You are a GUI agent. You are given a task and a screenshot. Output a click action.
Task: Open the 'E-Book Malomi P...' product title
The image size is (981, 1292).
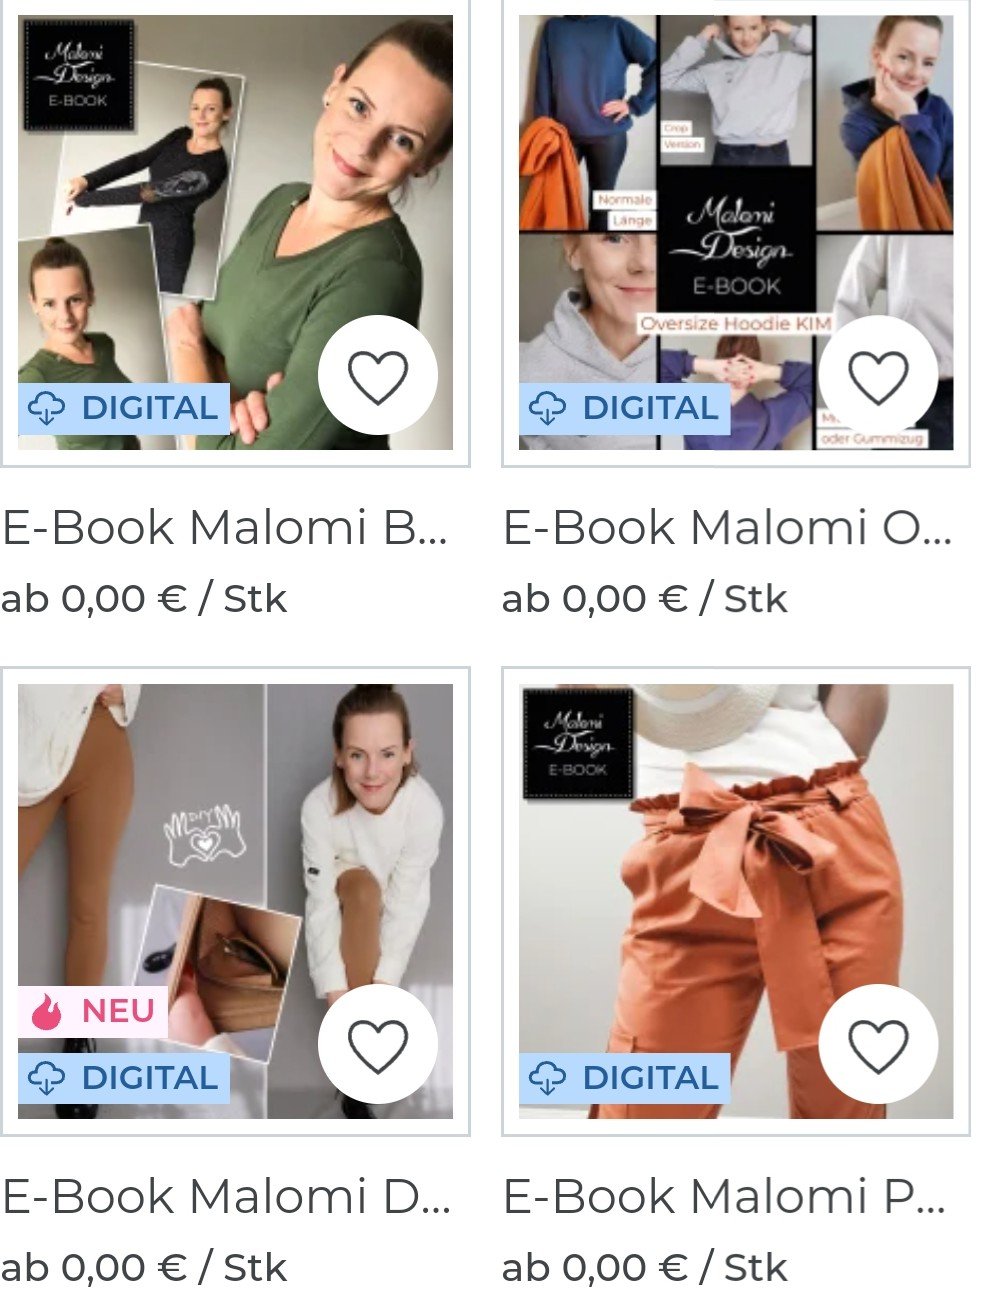pos(724,1196)
